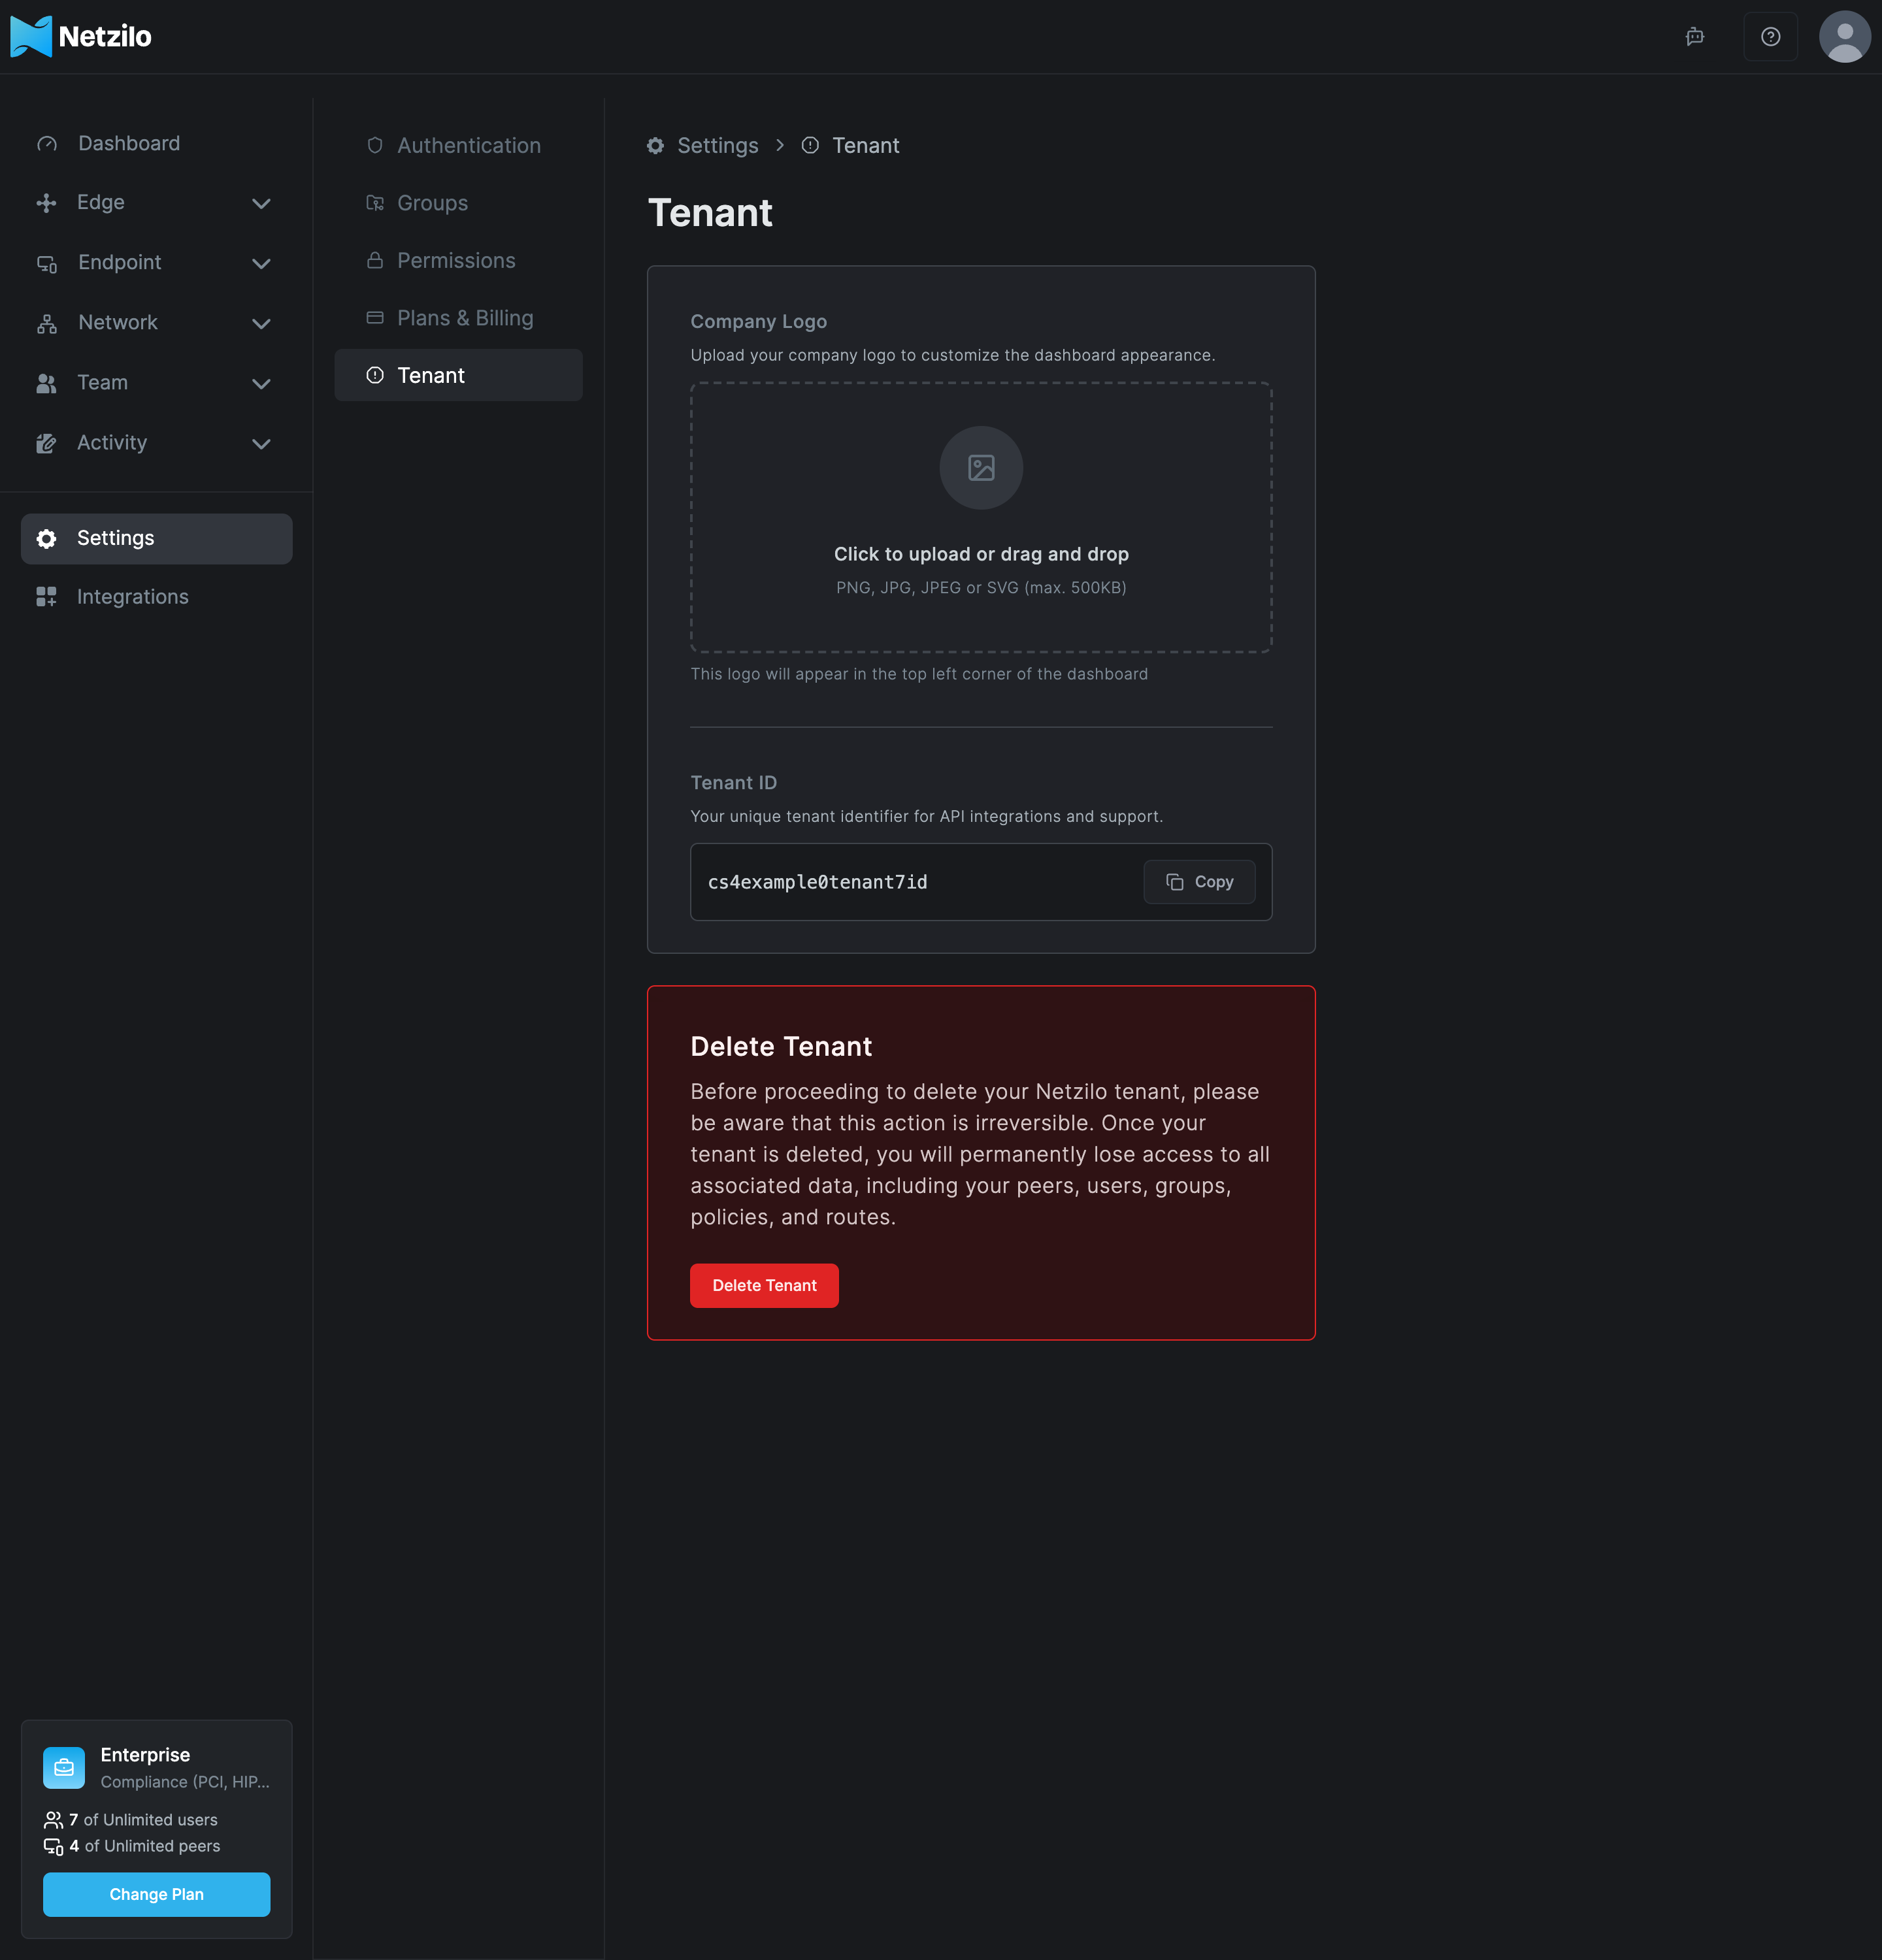
Task: Open the Authentication settings tab
Action: 458,145
